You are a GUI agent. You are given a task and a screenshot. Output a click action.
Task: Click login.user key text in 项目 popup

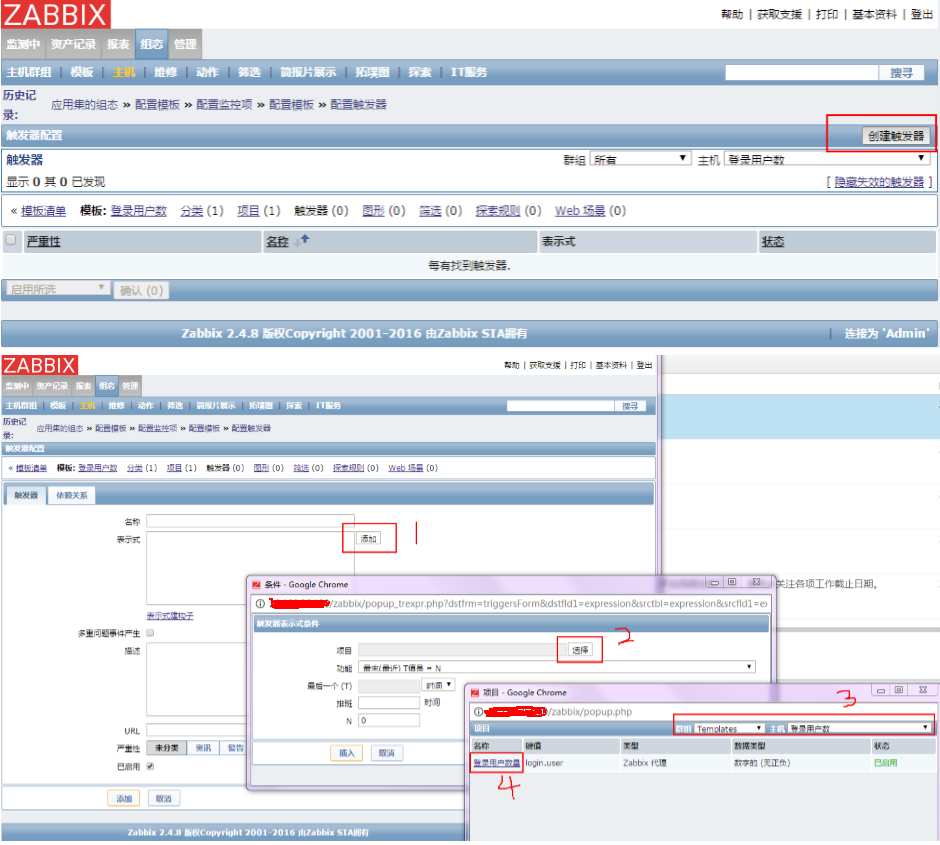tap(544, 763)
